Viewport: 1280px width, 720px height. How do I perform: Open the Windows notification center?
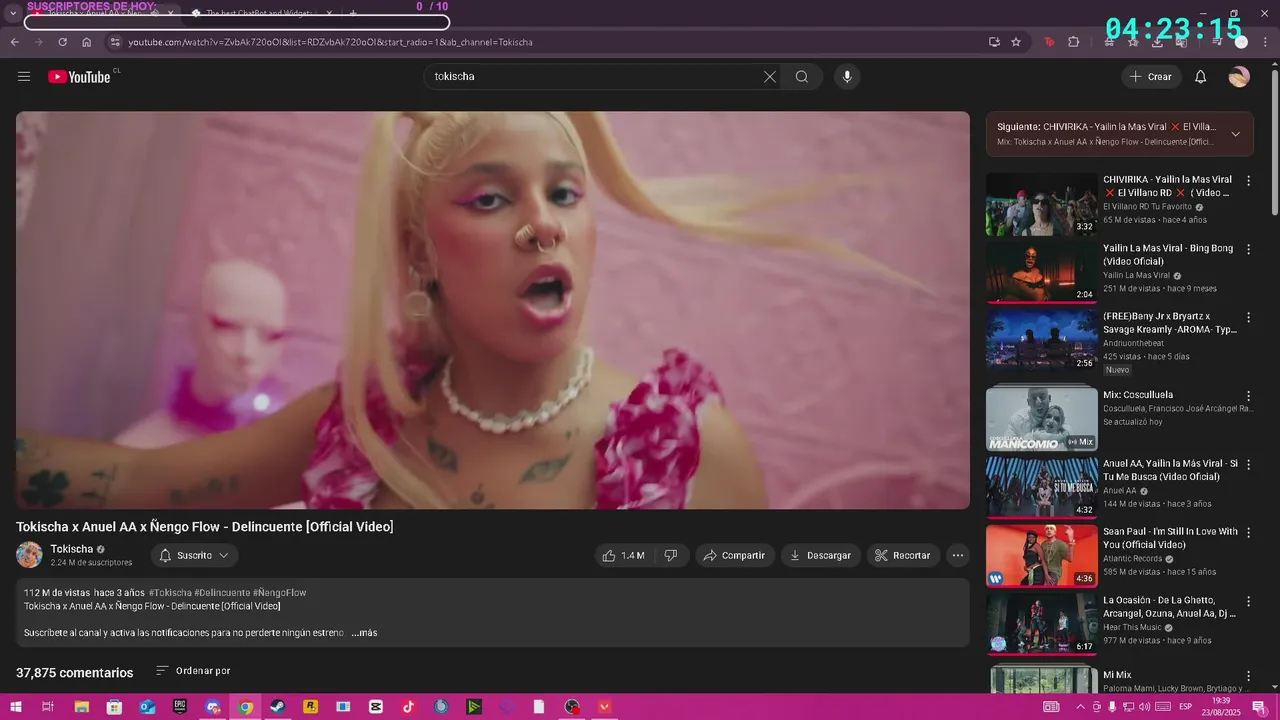(1259, 707)
